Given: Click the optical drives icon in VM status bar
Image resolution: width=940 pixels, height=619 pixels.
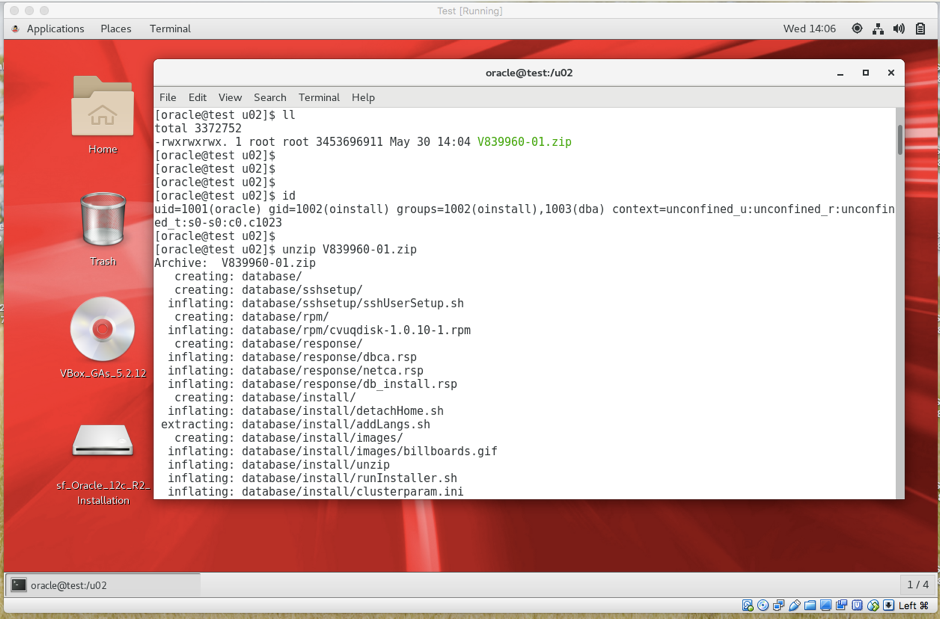Looking at the screenshot, I should click(763, 605).
